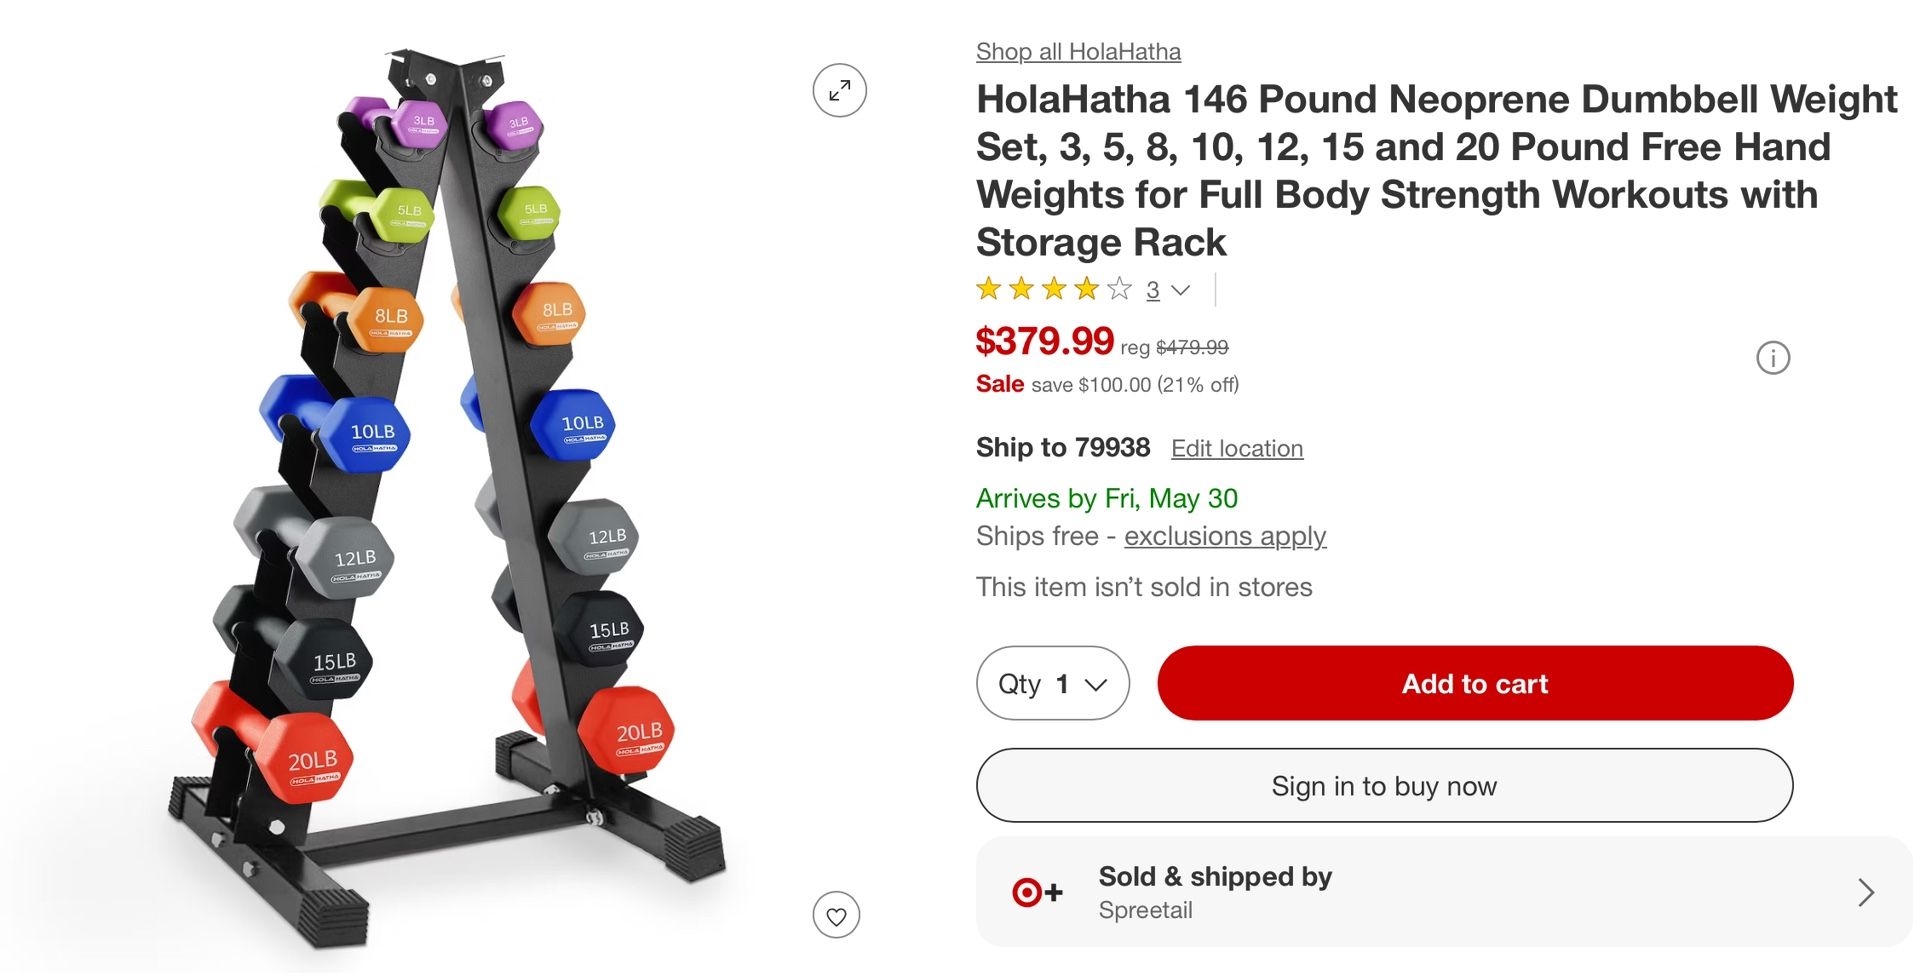Click the first gold rating star
Image resolution: width=1920 pixels, height=976 pixels.
pyautogui.click(x=991, y=288)
